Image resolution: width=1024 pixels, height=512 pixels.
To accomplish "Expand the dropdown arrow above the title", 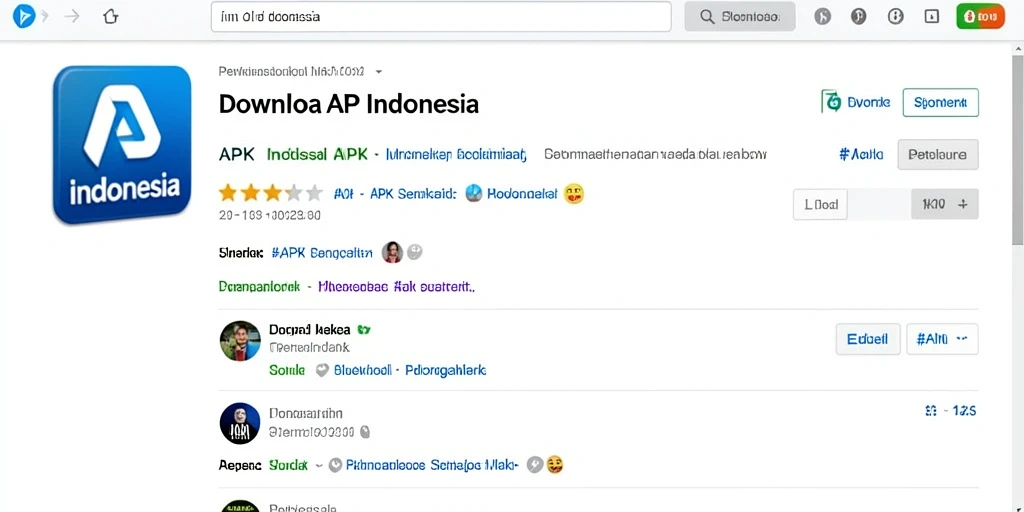I will [379, 71].
